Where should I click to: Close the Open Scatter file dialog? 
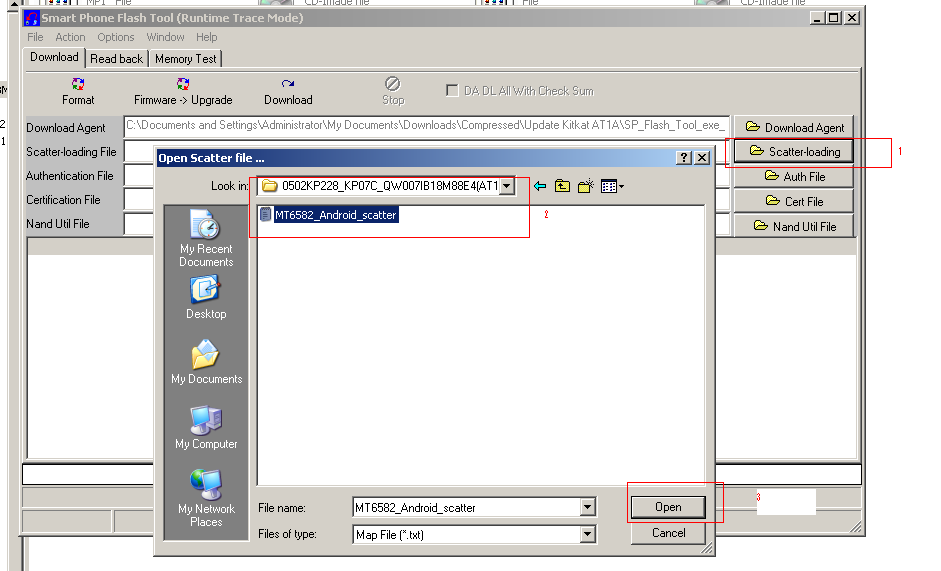pos(702,157)
